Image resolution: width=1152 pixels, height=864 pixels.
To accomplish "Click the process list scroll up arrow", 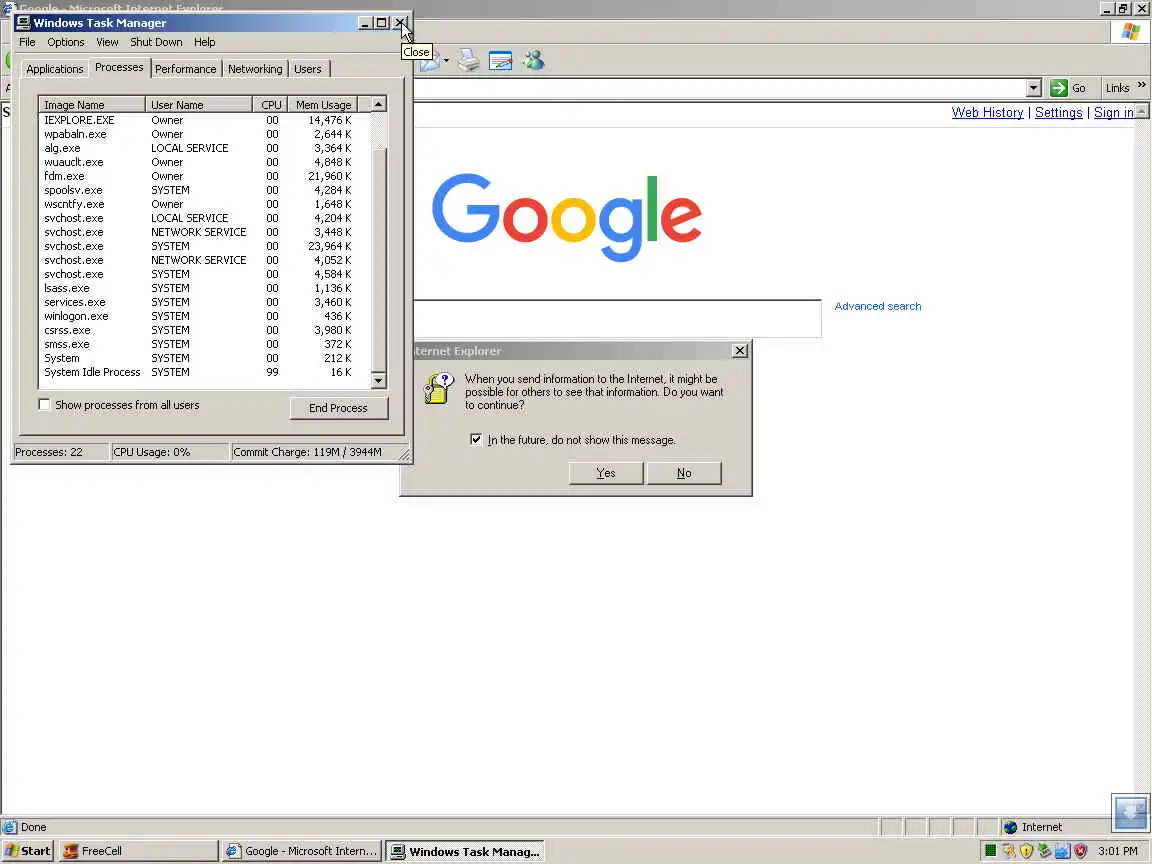I will [x=378, y=104].
